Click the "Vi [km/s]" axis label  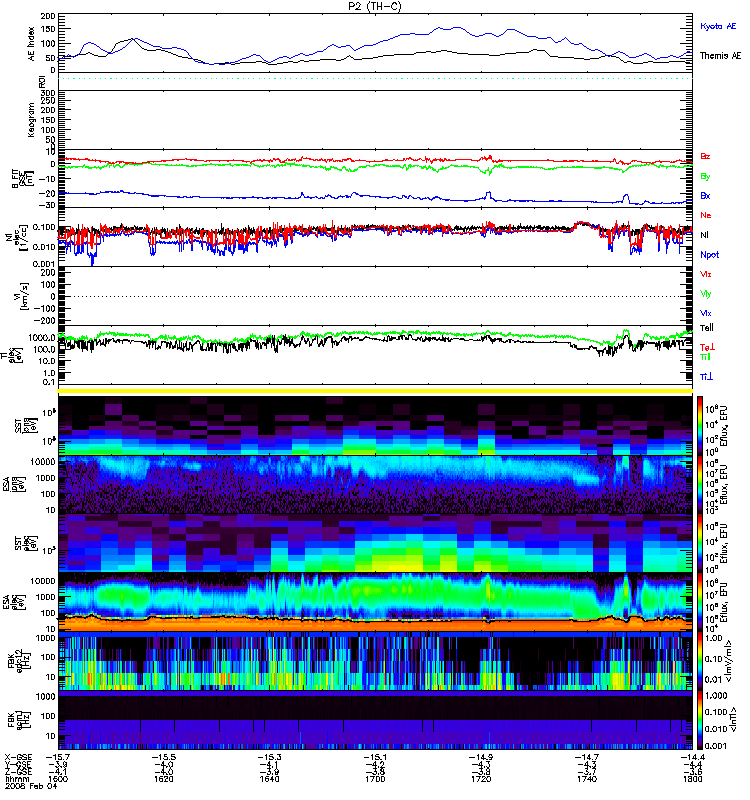coord(23,296)
